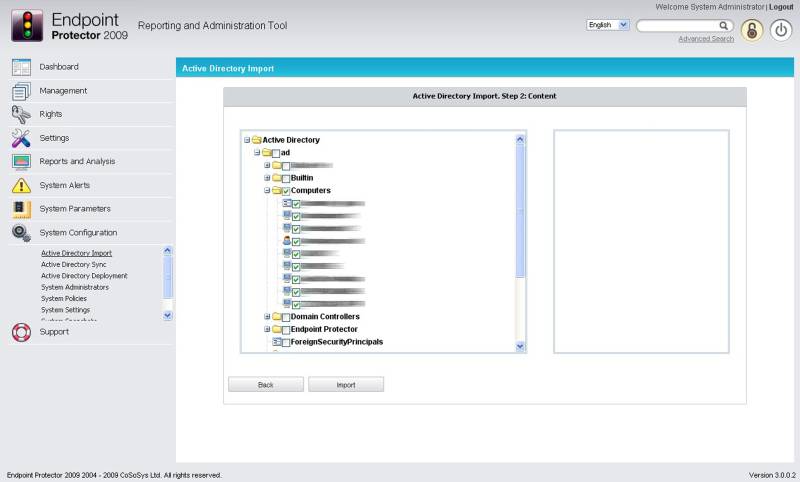Click the ForeignSecurityPrincipals container icon

[x=277, y=342]
